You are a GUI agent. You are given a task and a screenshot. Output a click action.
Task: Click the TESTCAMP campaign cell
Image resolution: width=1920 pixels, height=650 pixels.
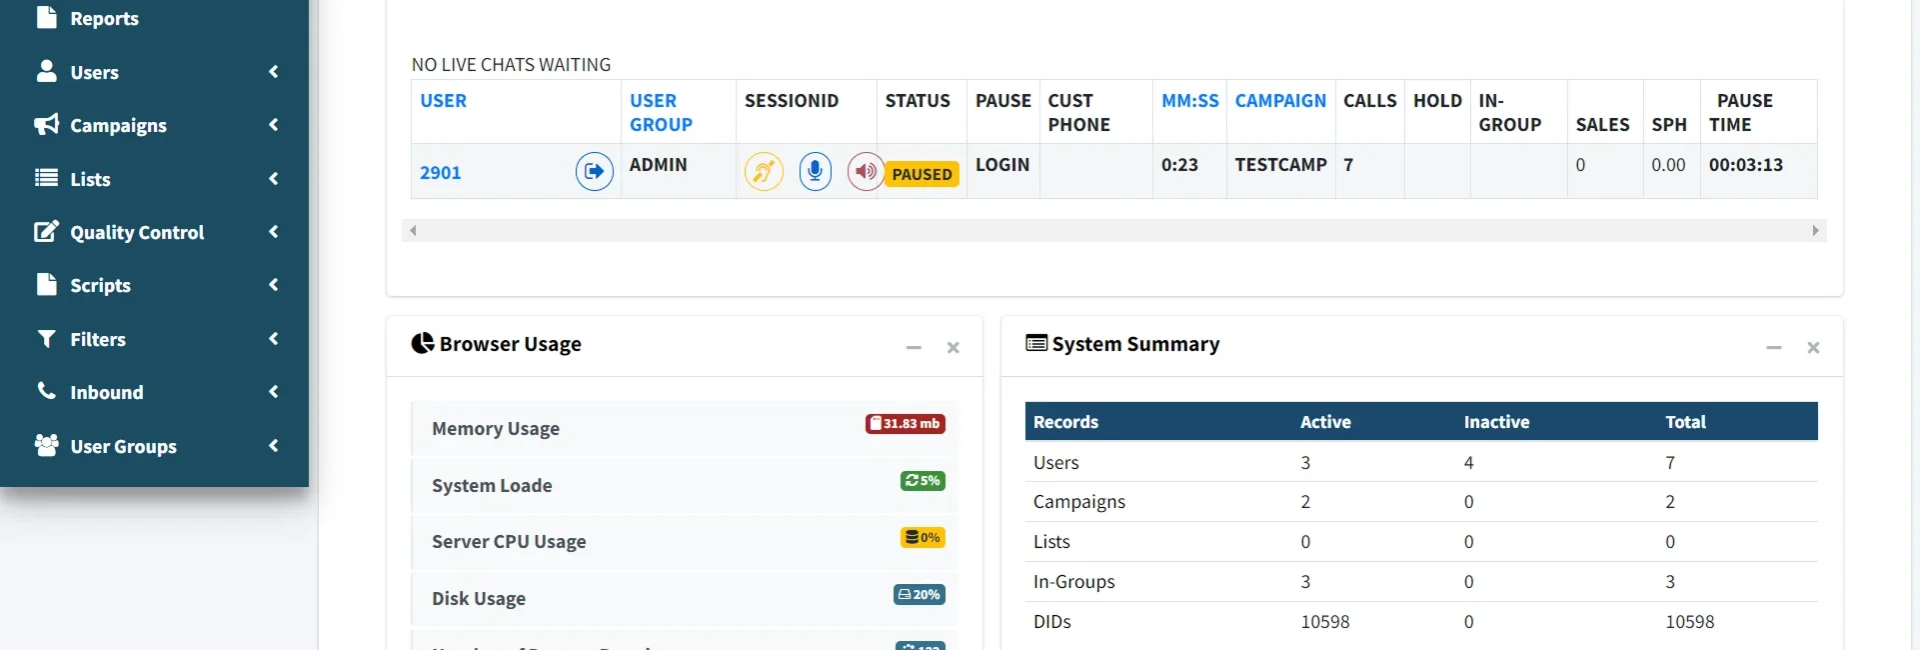[x=1281, y=171]
